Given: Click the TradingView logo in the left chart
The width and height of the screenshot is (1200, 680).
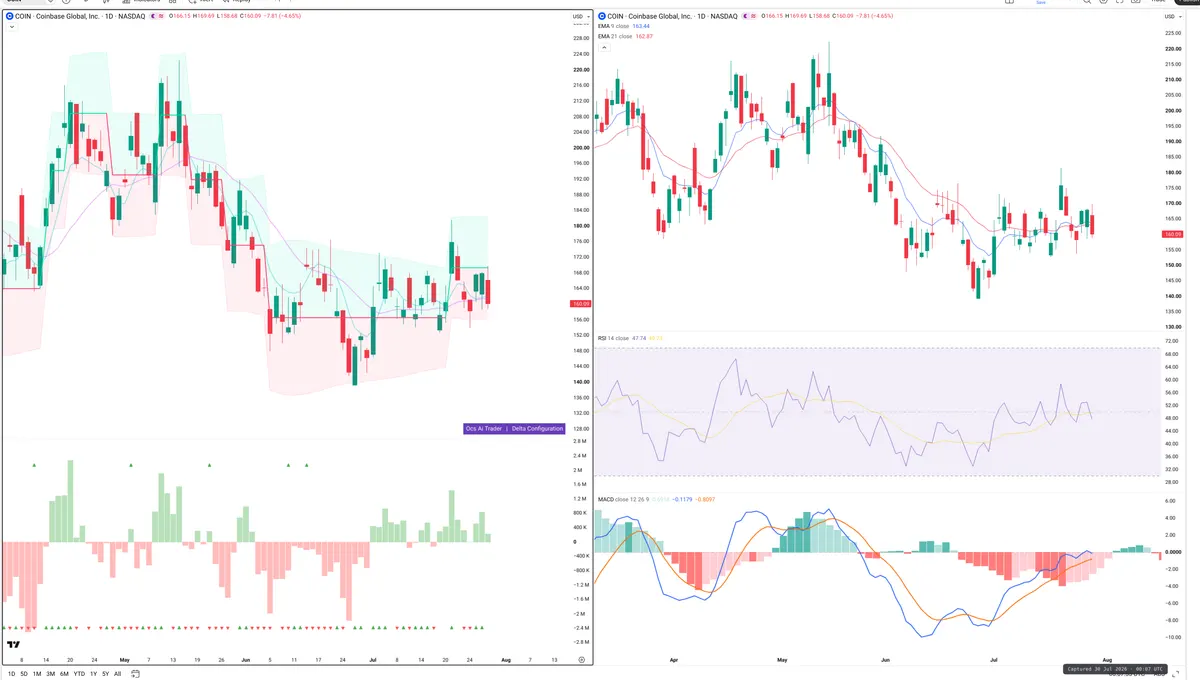Looking at the screenshot, I should (13, 645).
